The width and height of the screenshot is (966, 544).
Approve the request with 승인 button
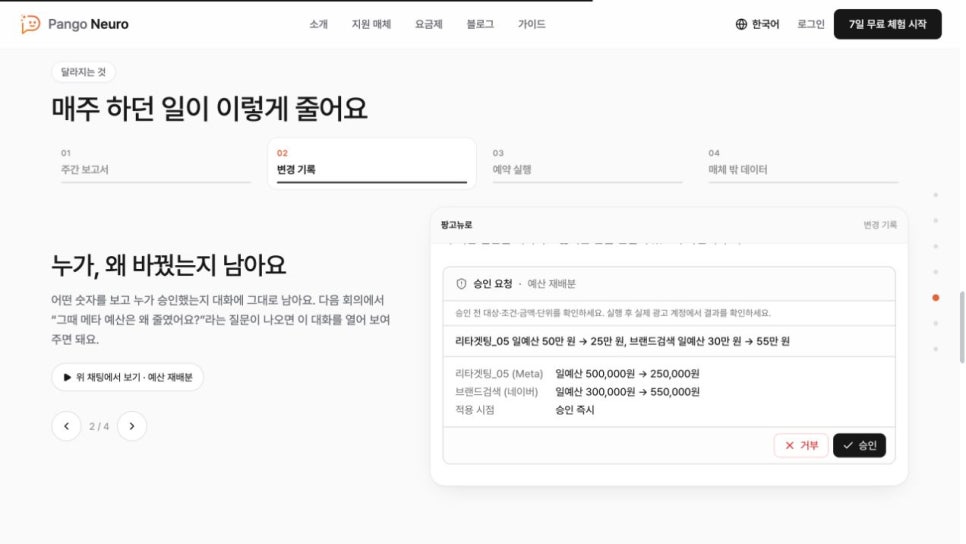(859, 445)
